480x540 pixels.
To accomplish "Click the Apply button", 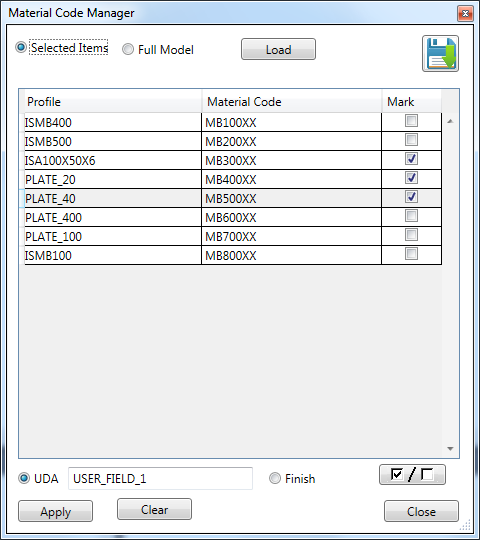I will (x=55, y=511).
